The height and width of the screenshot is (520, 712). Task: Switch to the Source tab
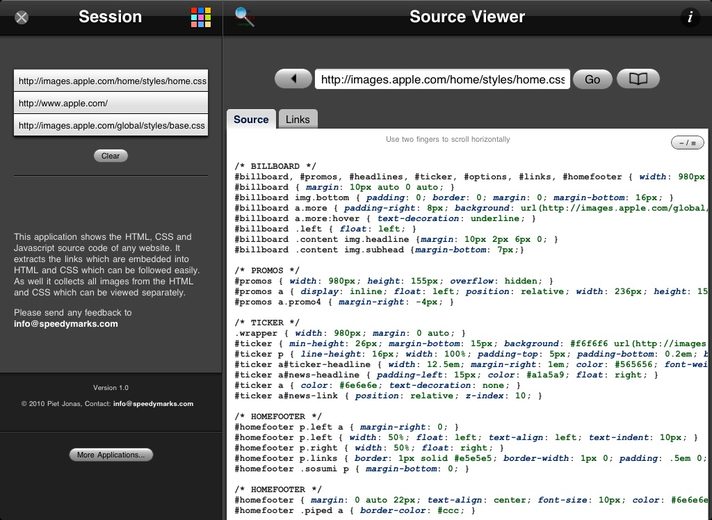click(251, 119)
